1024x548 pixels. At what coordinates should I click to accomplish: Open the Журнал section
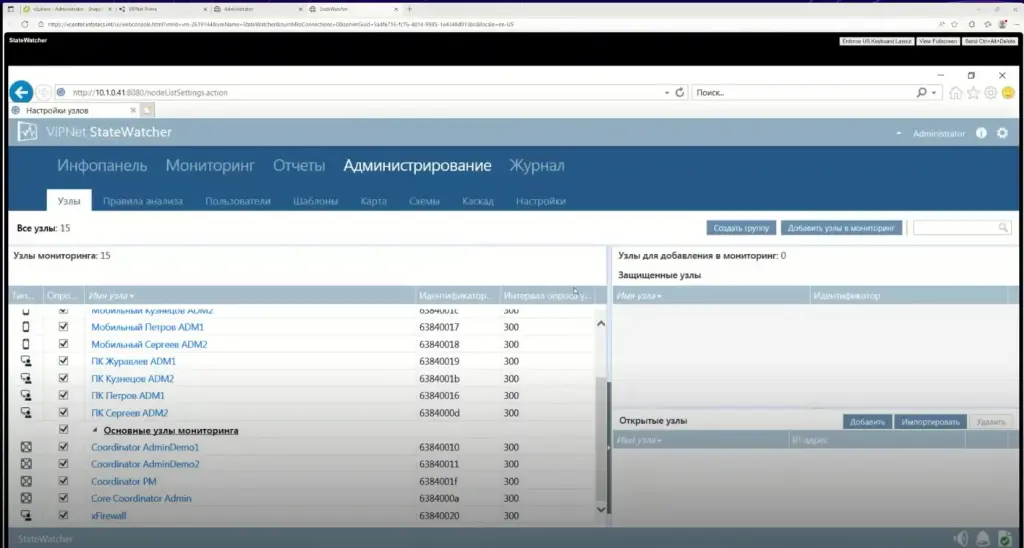[537, 166]
